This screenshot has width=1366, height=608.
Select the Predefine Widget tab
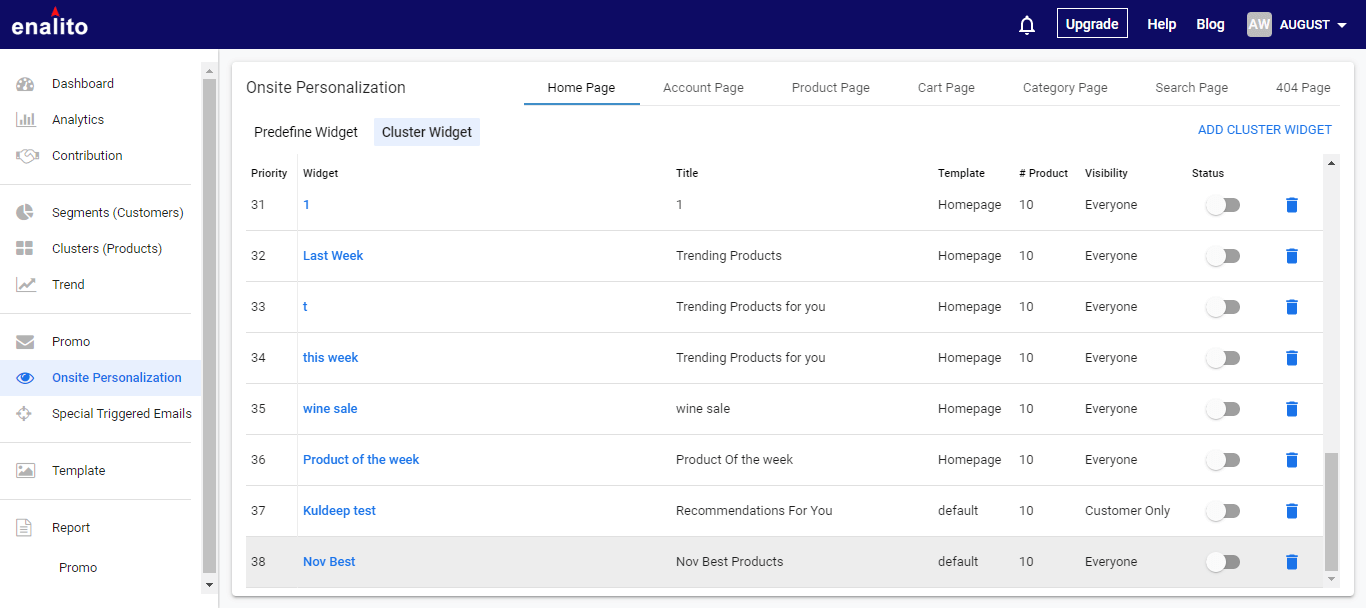[x=306, y=132]
